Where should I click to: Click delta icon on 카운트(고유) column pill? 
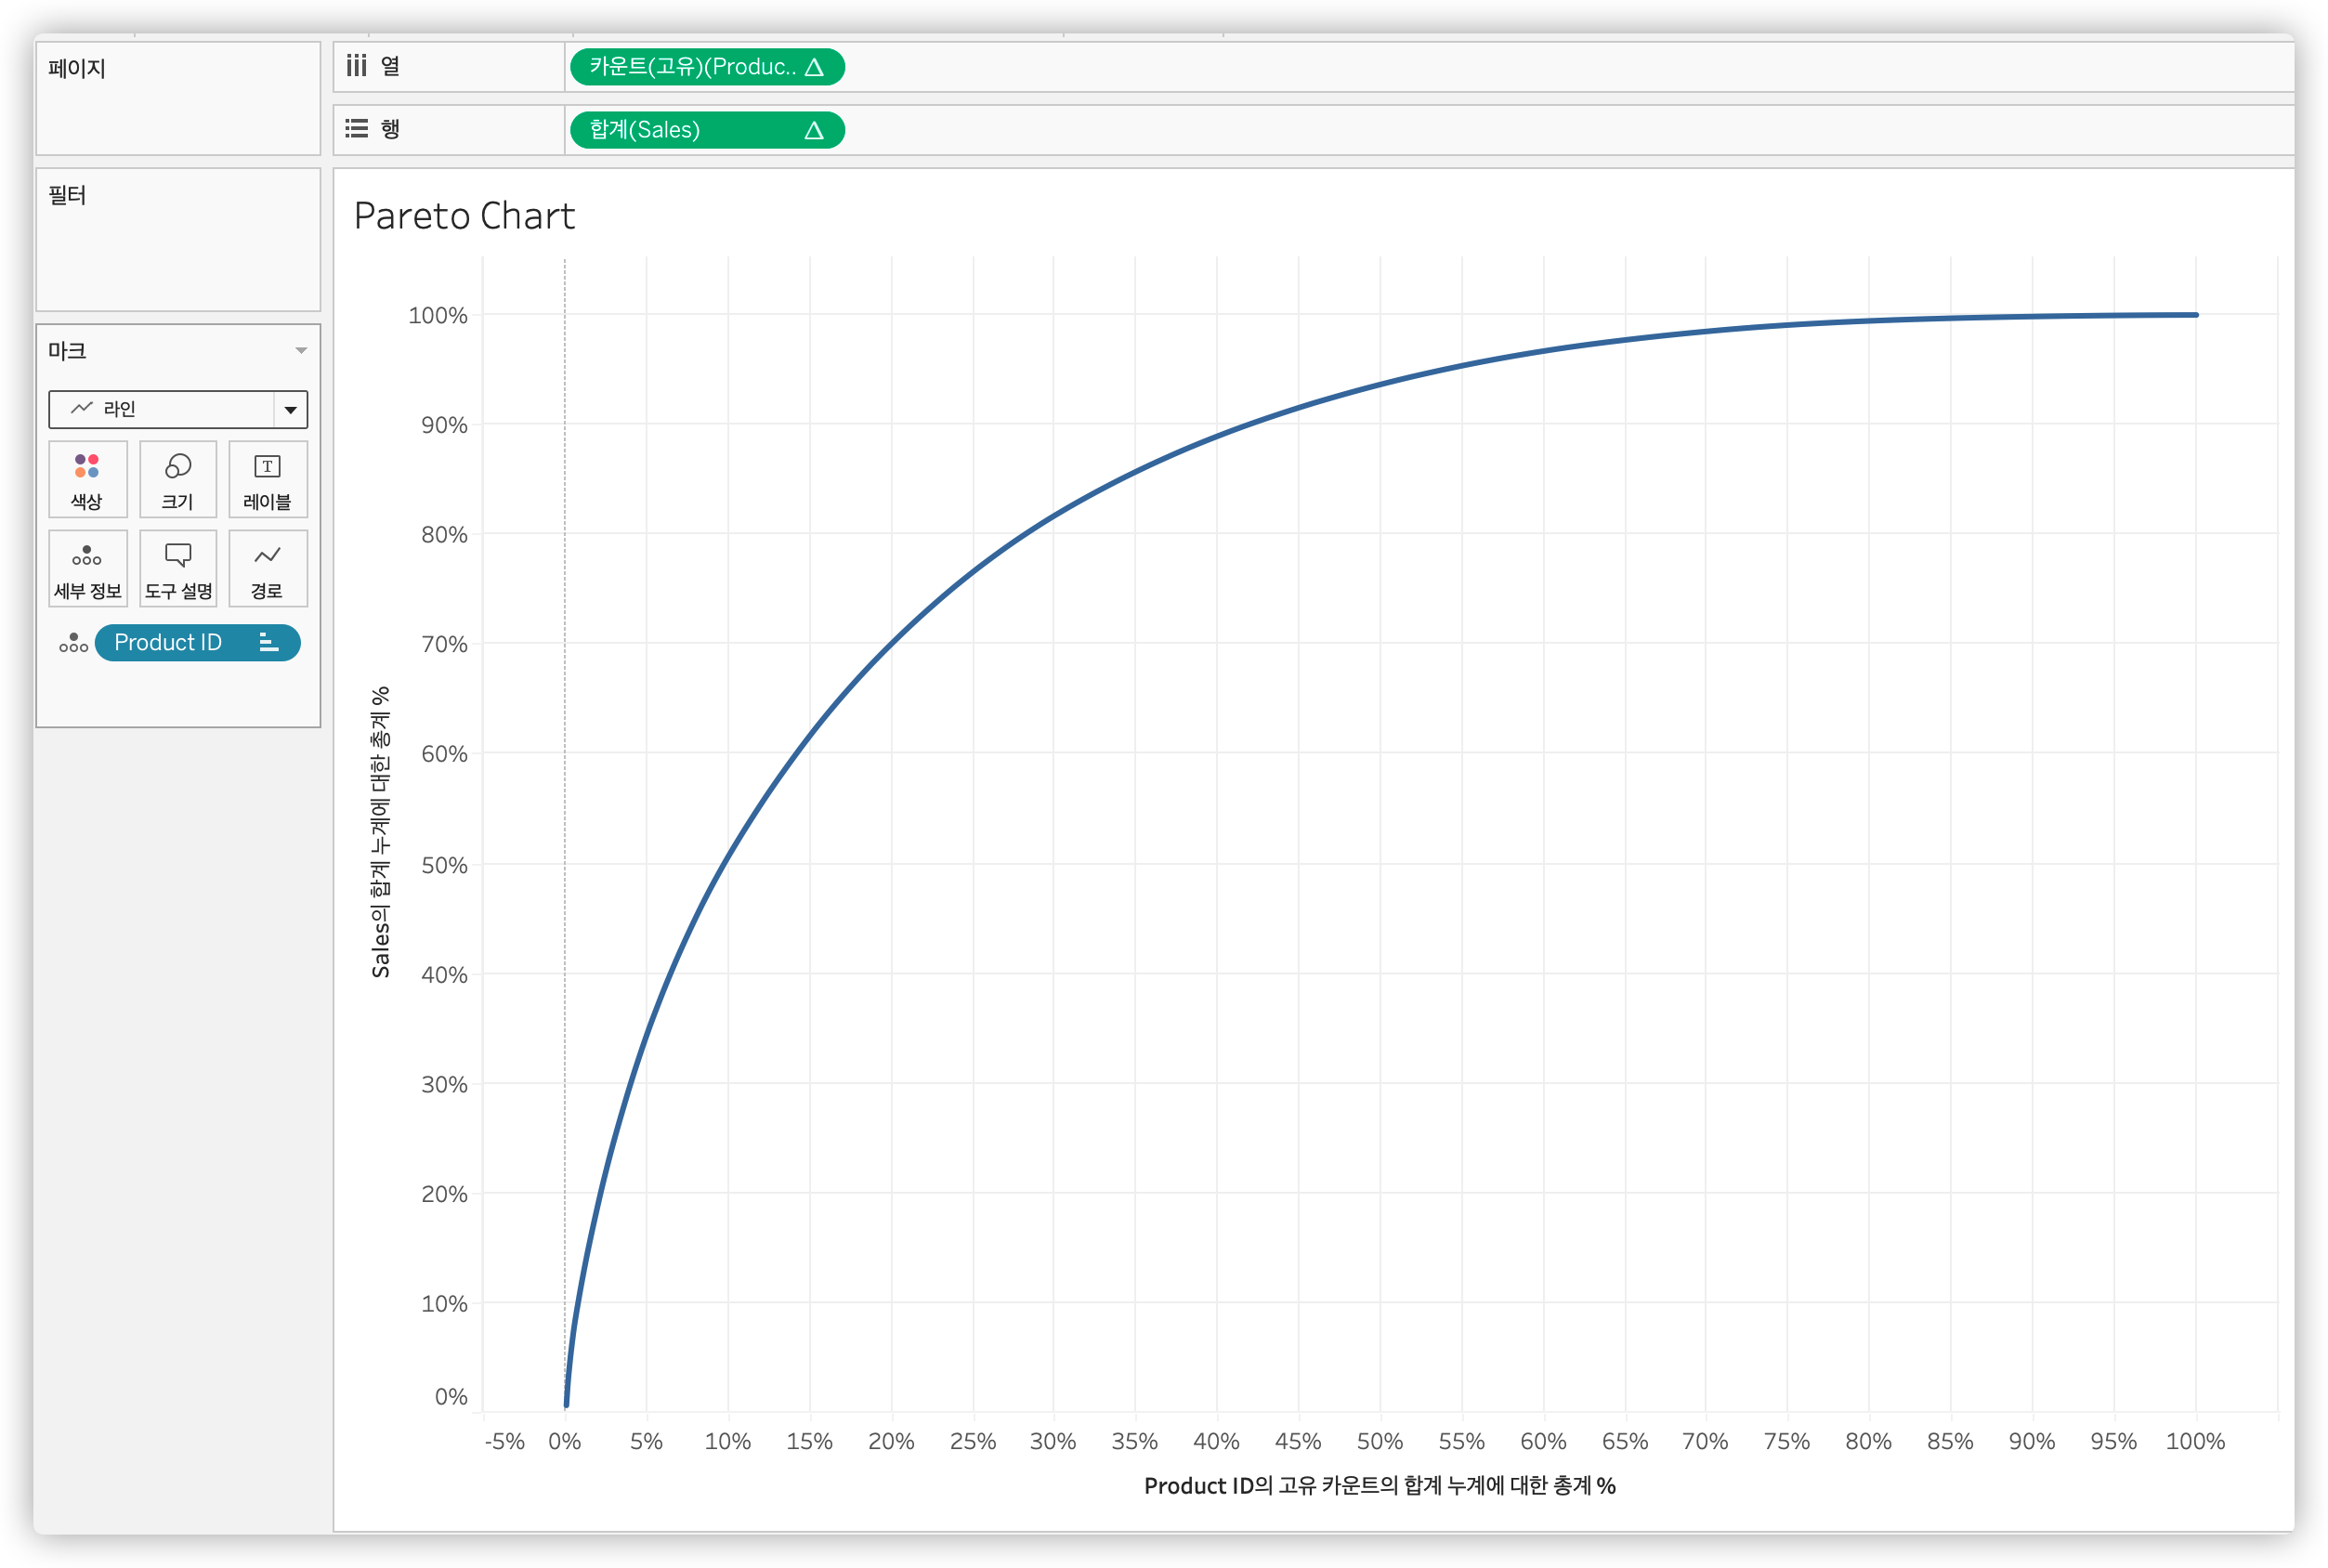814,67
